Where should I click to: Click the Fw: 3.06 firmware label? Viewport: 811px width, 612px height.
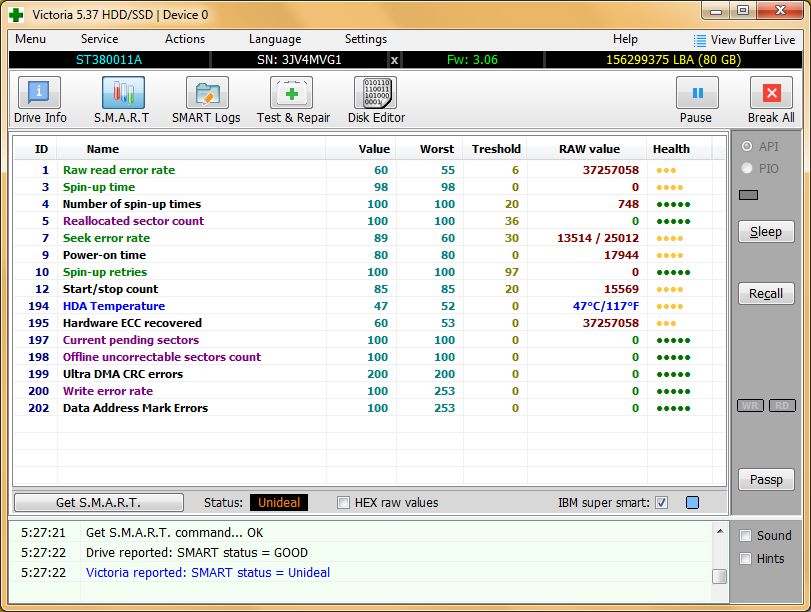pos(472,60)
